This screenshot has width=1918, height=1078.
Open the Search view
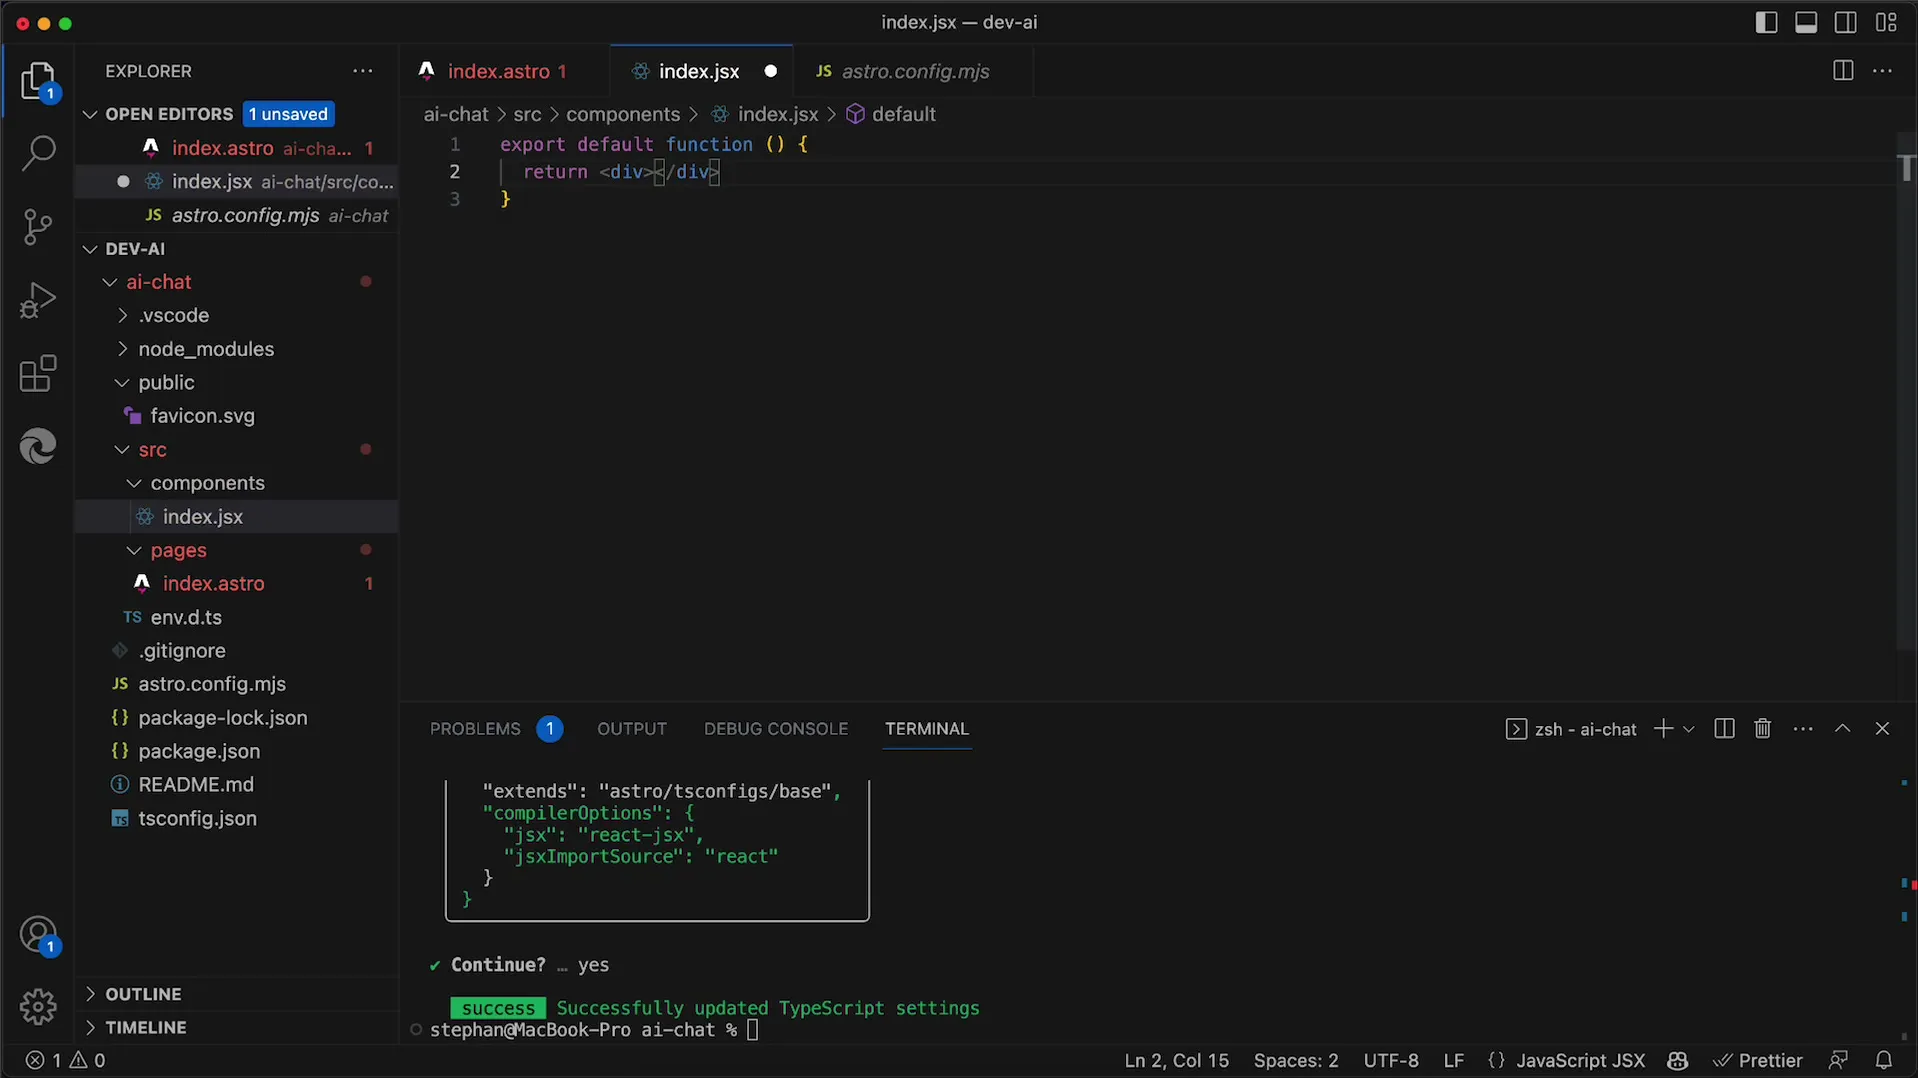(38, 153)
